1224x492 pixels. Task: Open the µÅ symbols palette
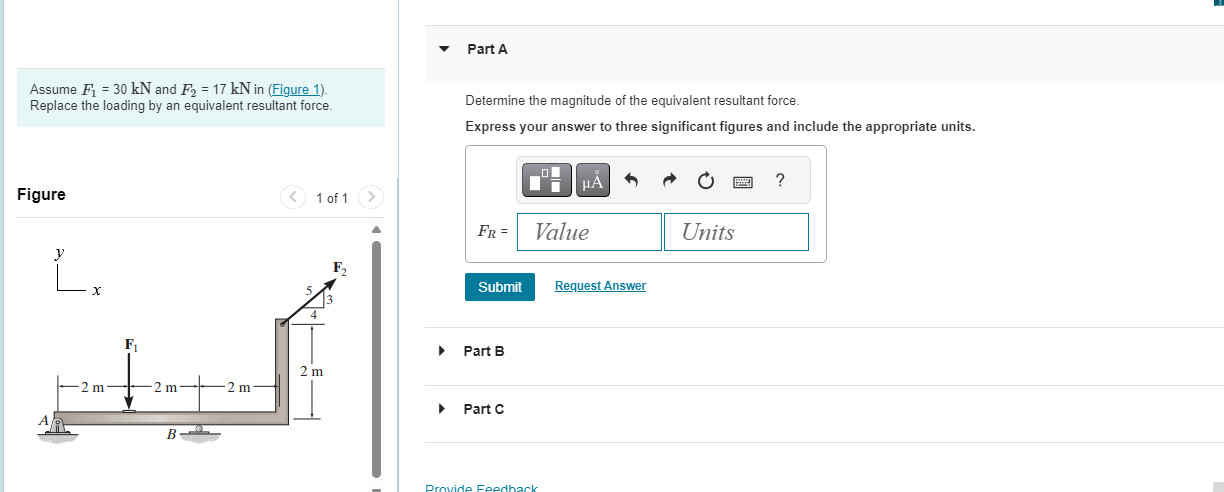593,180
